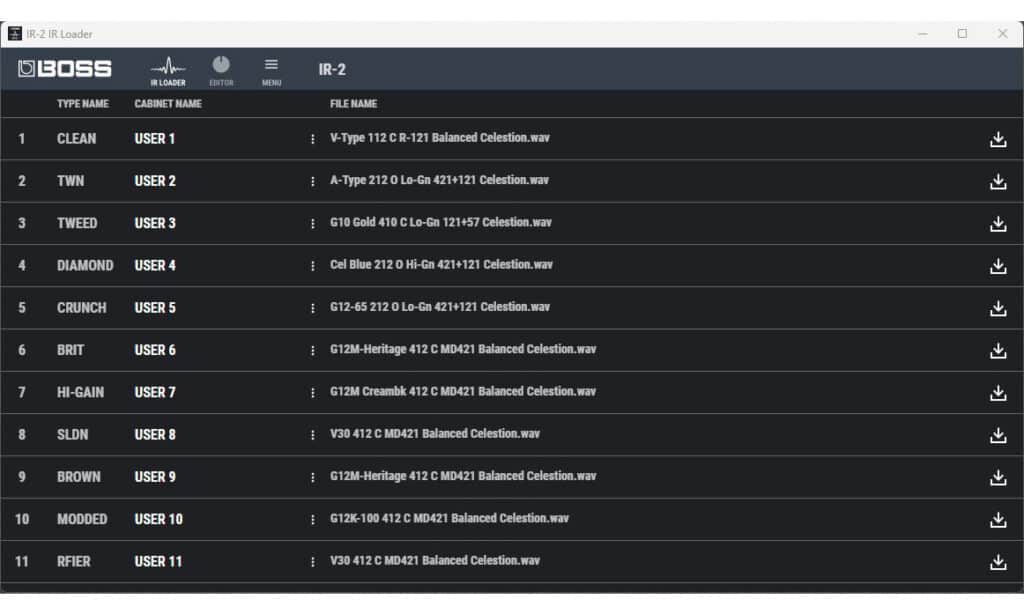1024x614 pixels.
Task: Import IR file for USER 8 row
Action: pyautogui.click(x=998, y=435)
